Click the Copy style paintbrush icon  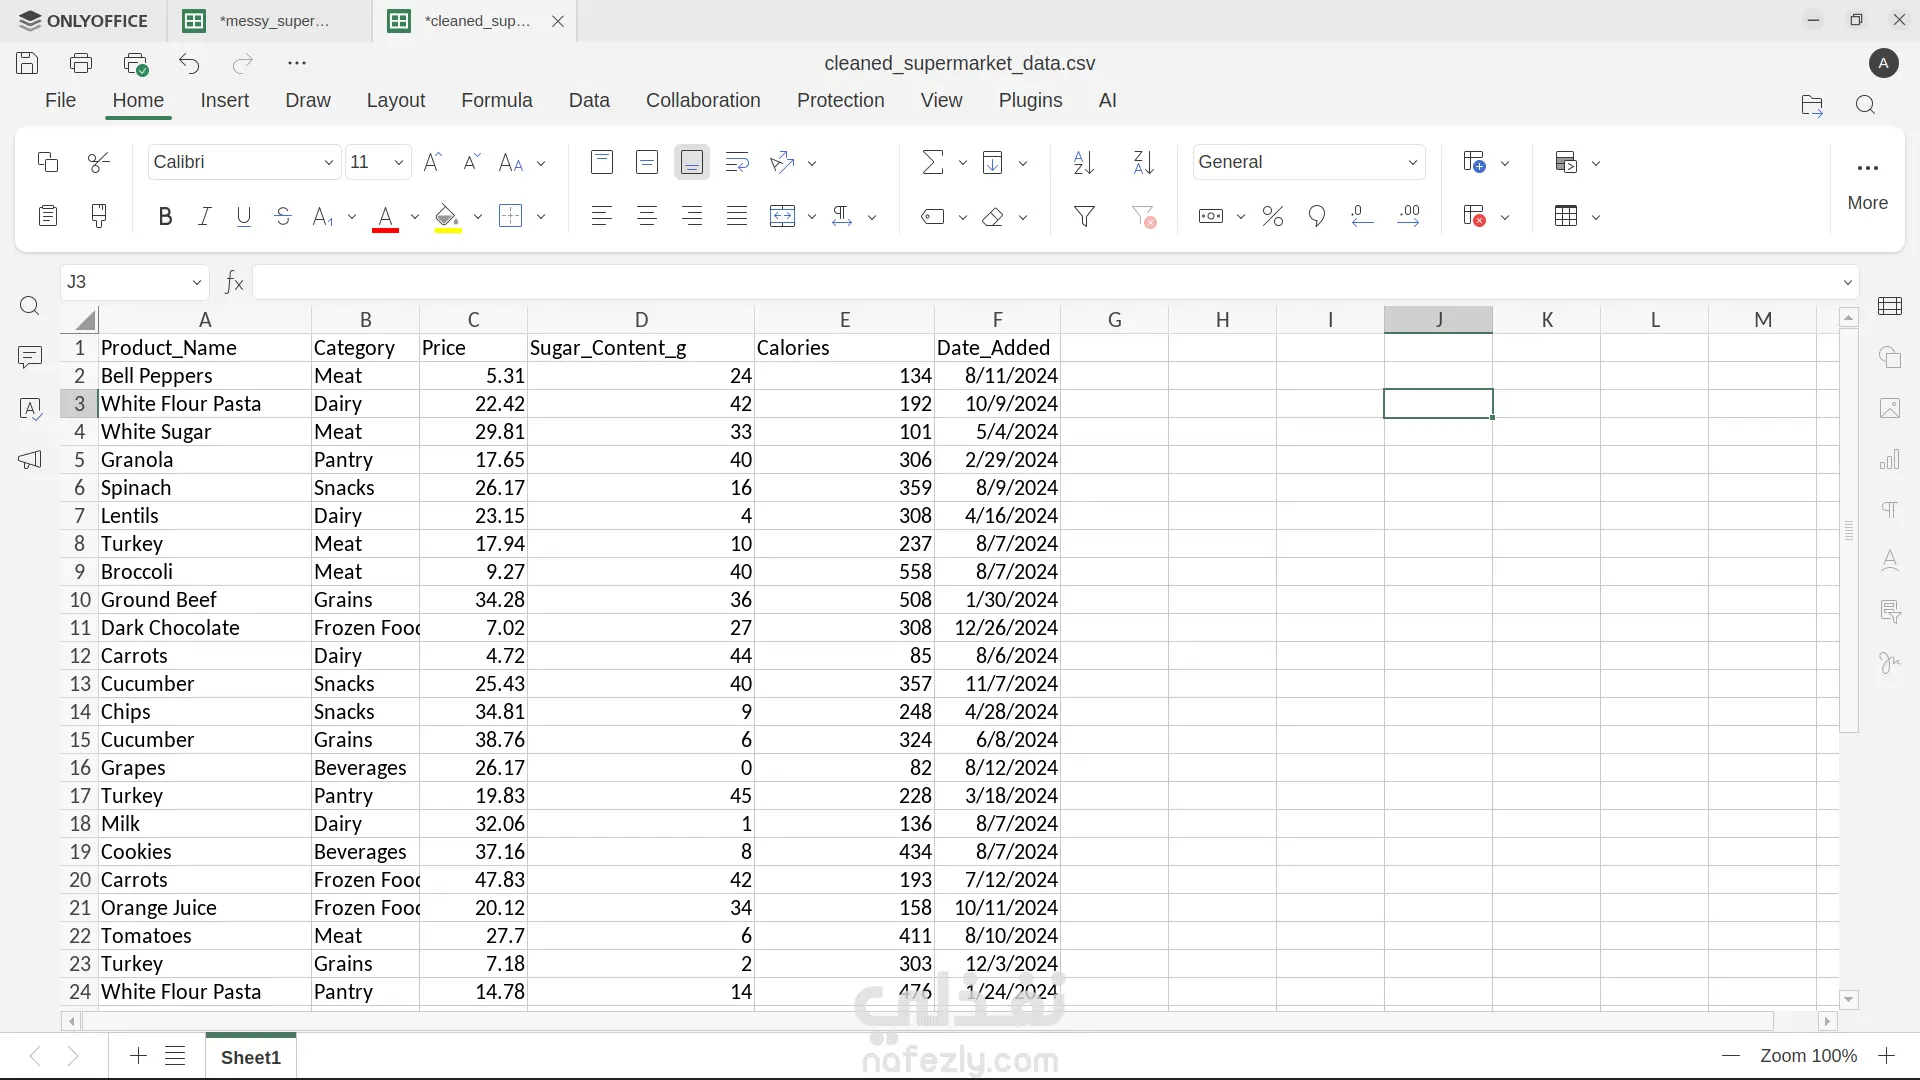99,216
